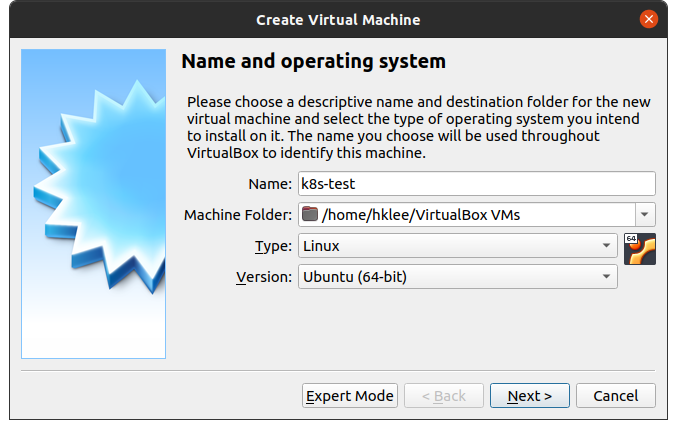Viewport: 677px width, 429px height.
Task: Click the disabled Back button
Action: tap(443, 395)
